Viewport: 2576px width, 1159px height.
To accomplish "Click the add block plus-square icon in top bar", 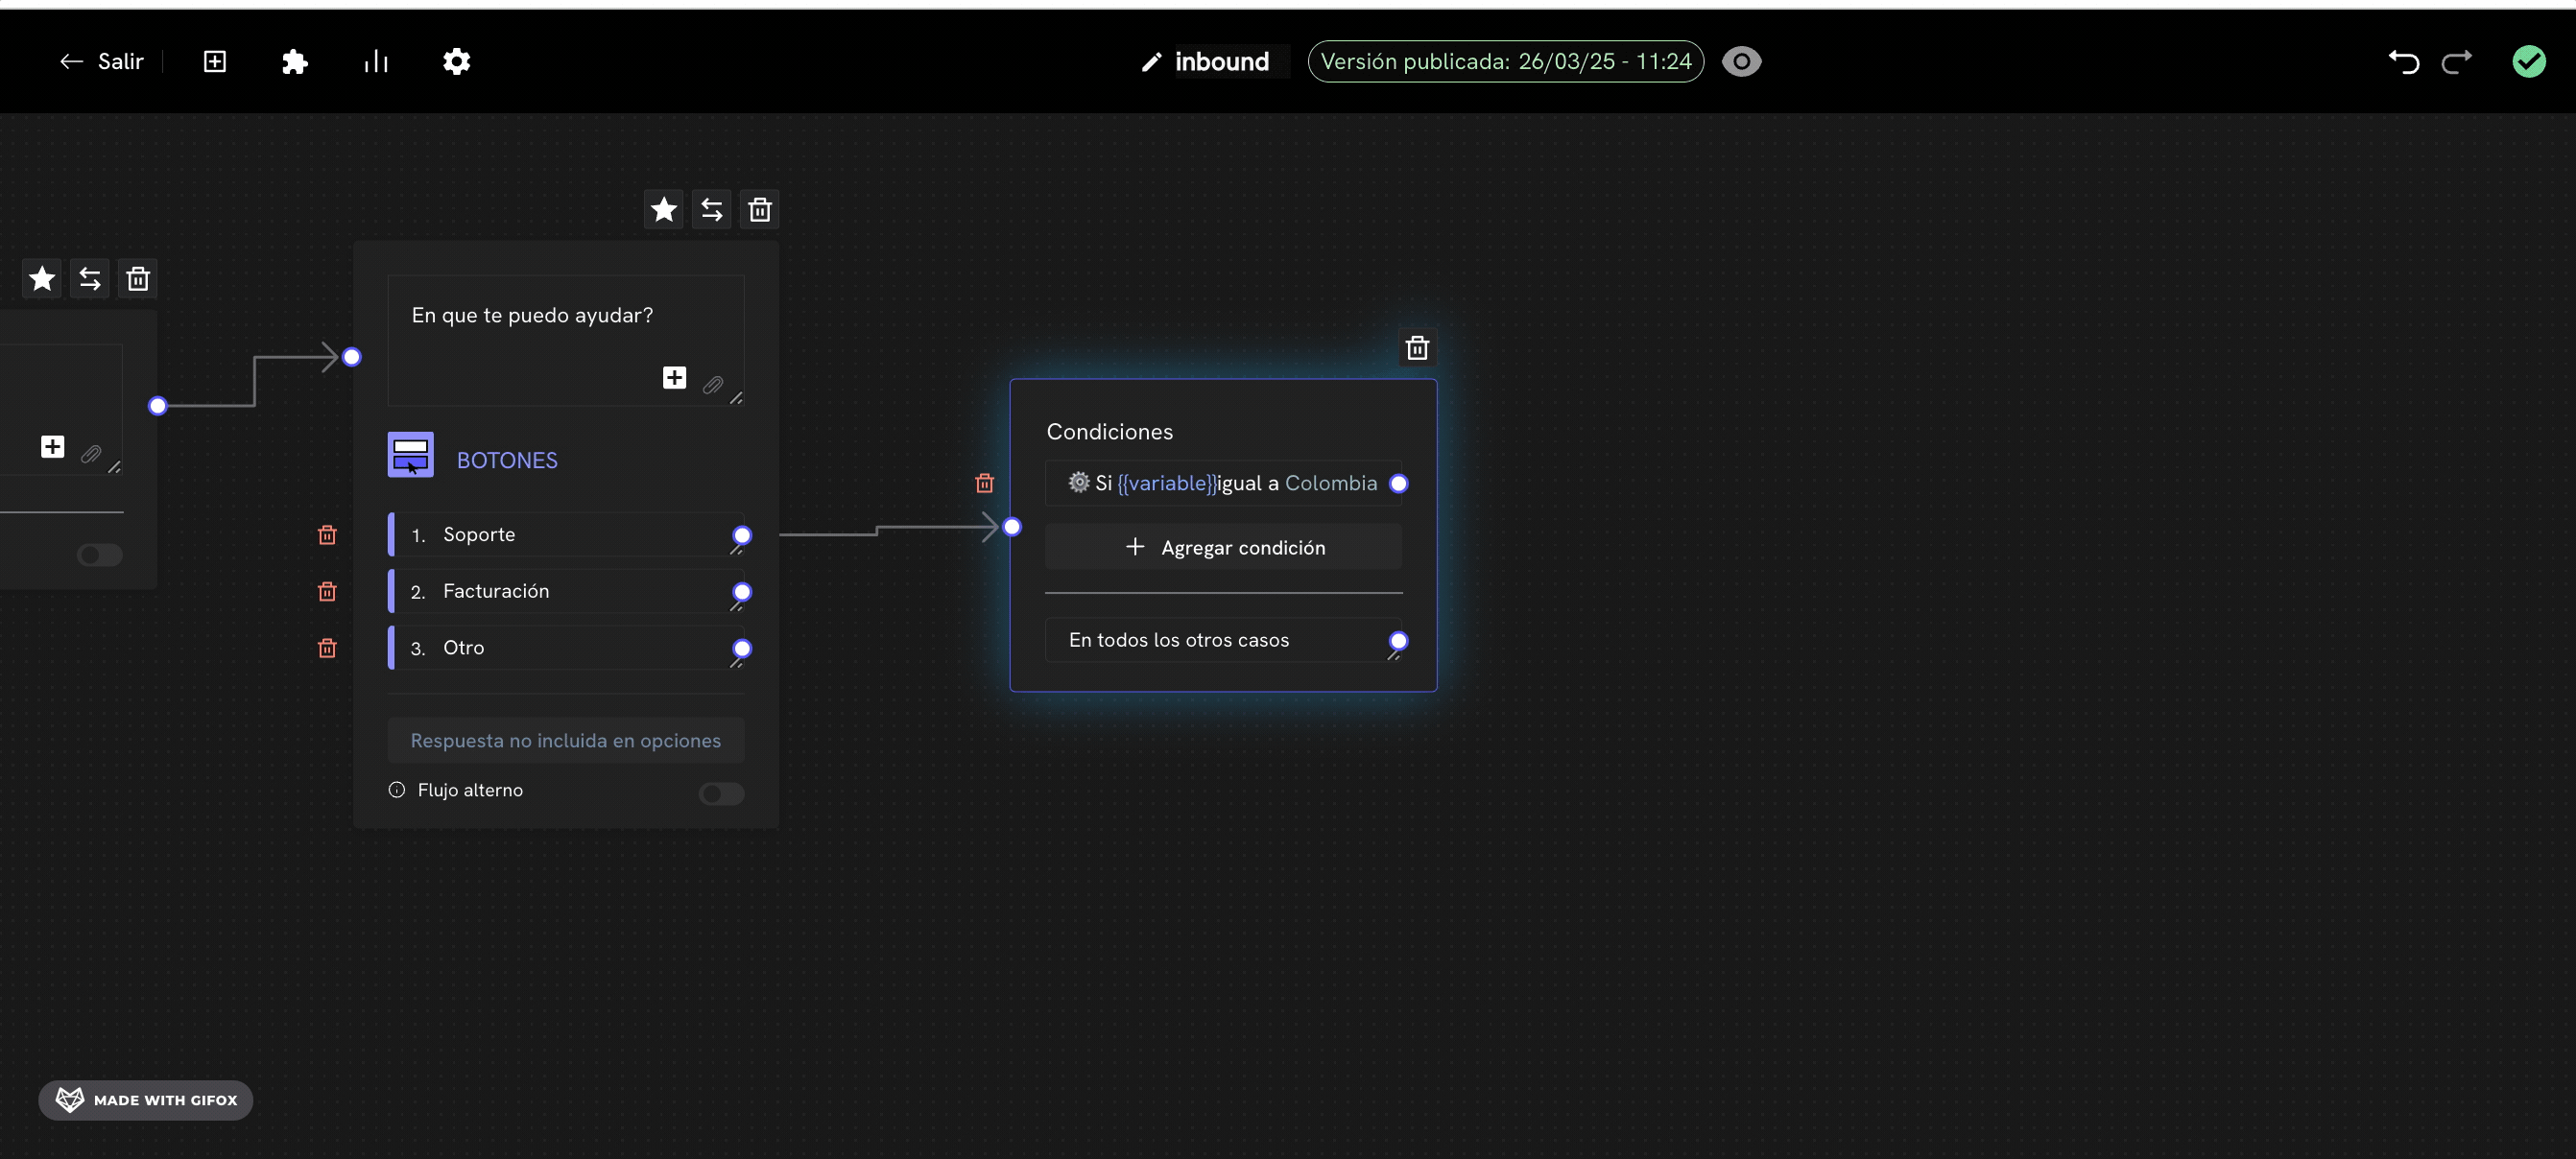I will click(x=215, y=62).
